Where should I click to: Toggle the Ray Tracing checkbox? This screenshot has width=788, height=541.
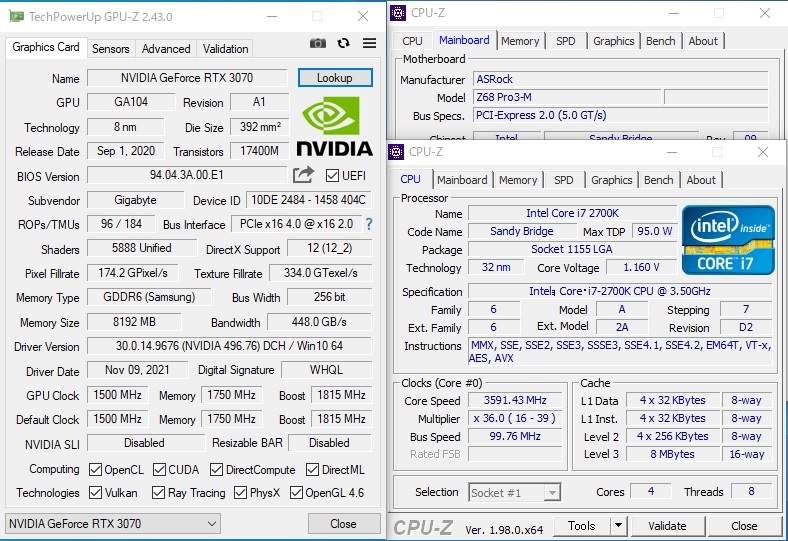[x=158, y=492]
